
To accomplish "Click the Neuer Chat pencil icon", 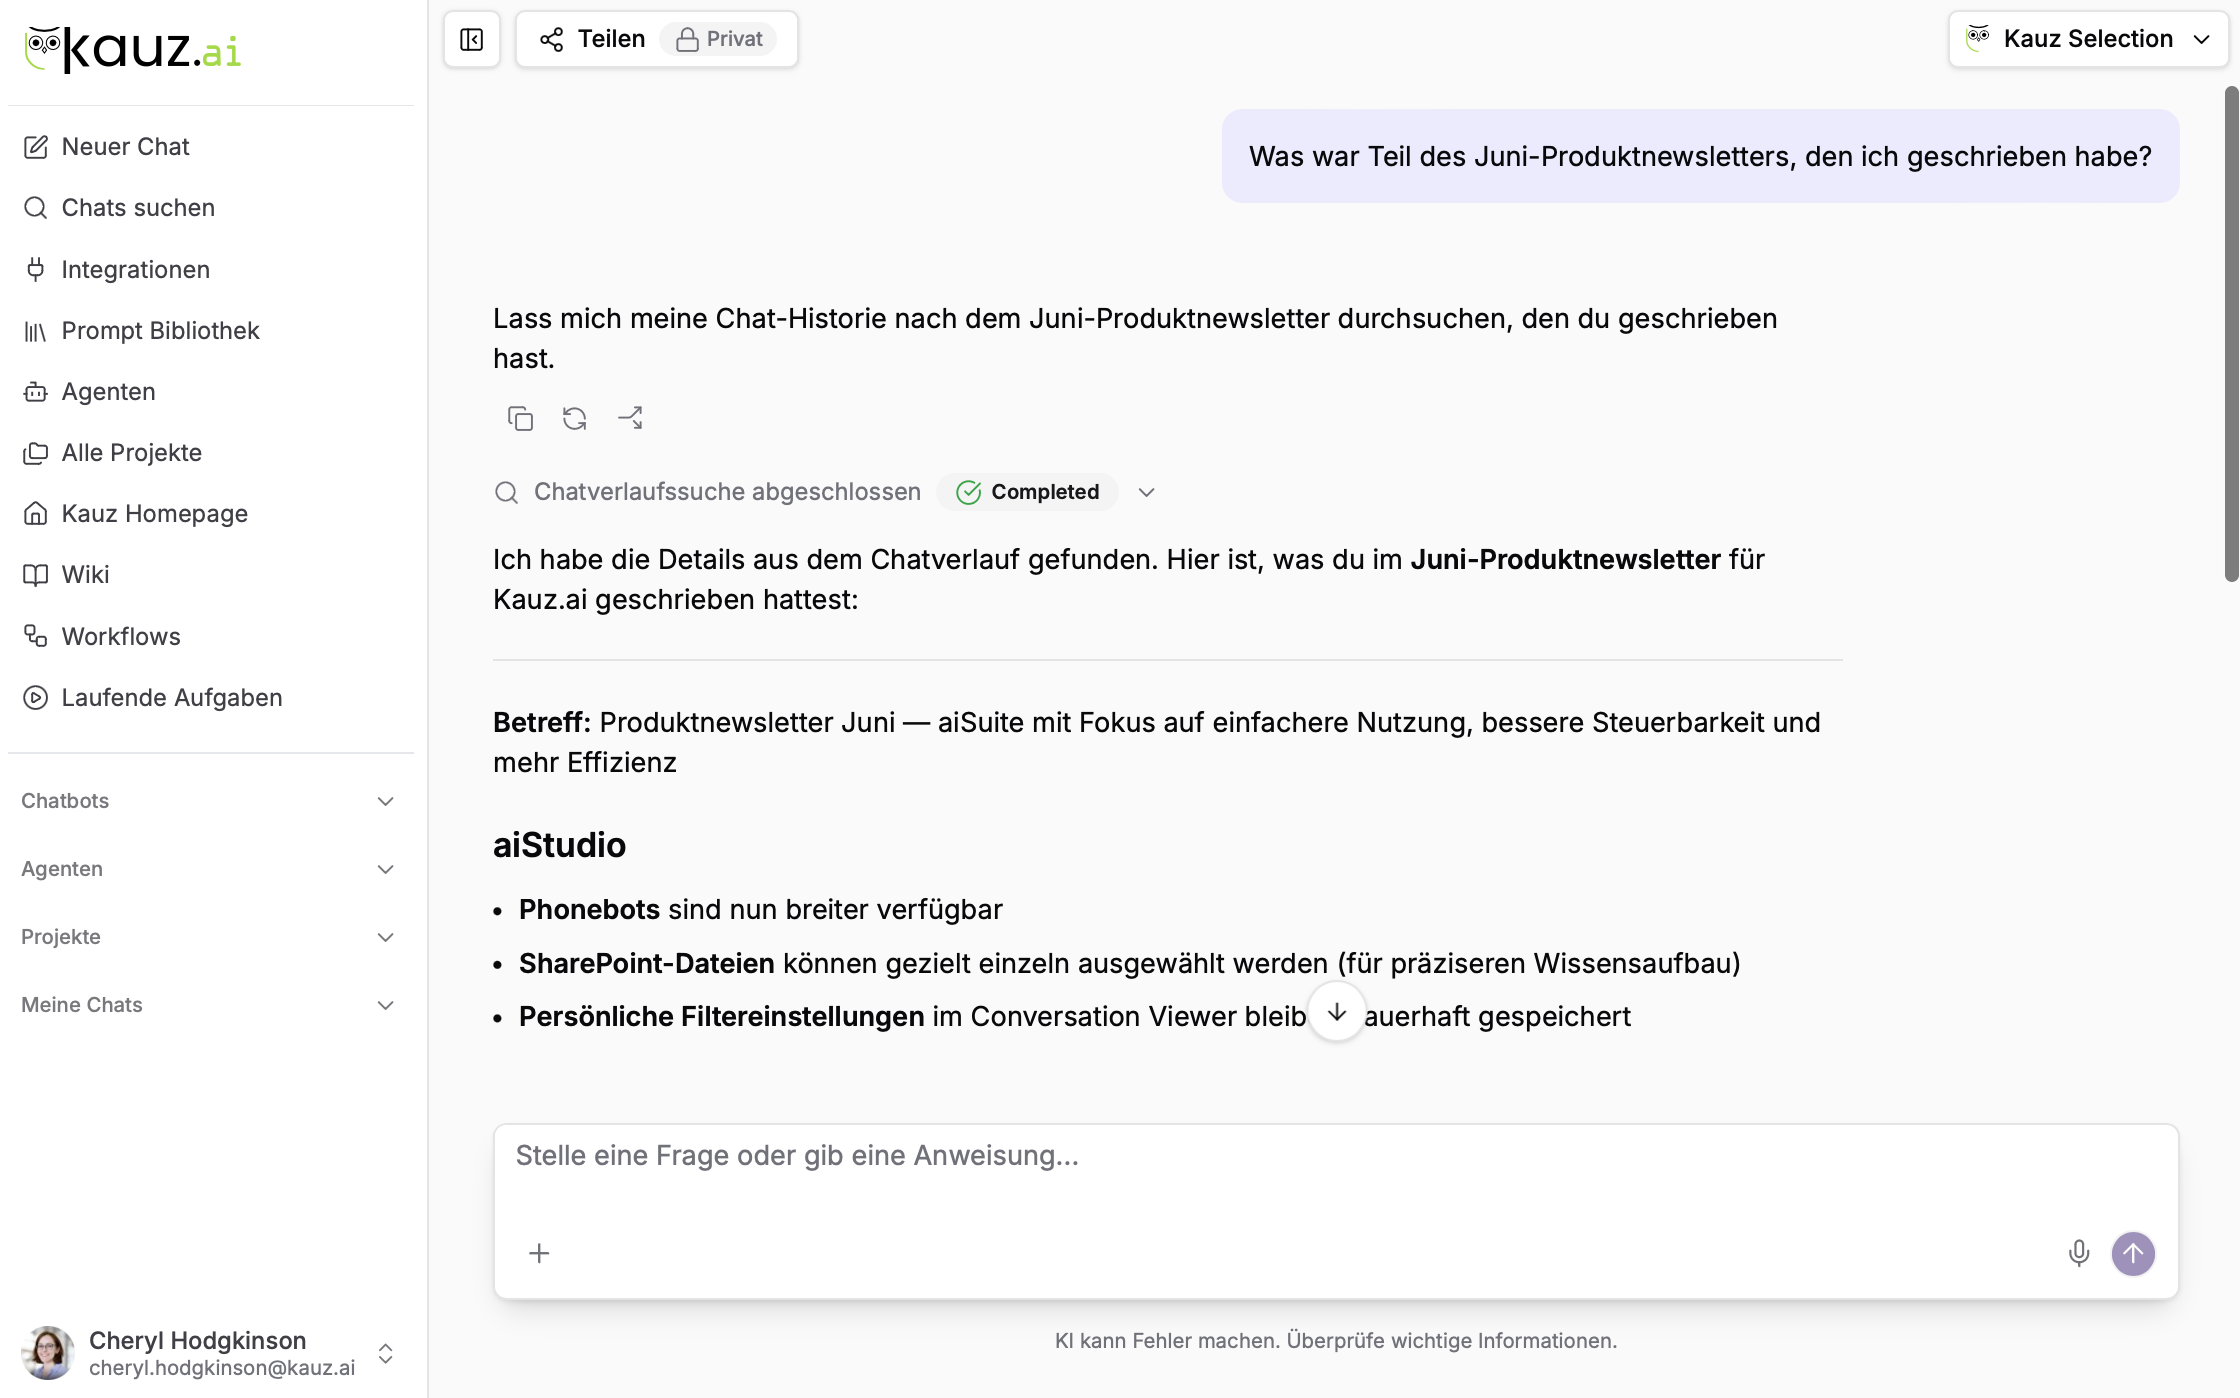I will point(36,147).
